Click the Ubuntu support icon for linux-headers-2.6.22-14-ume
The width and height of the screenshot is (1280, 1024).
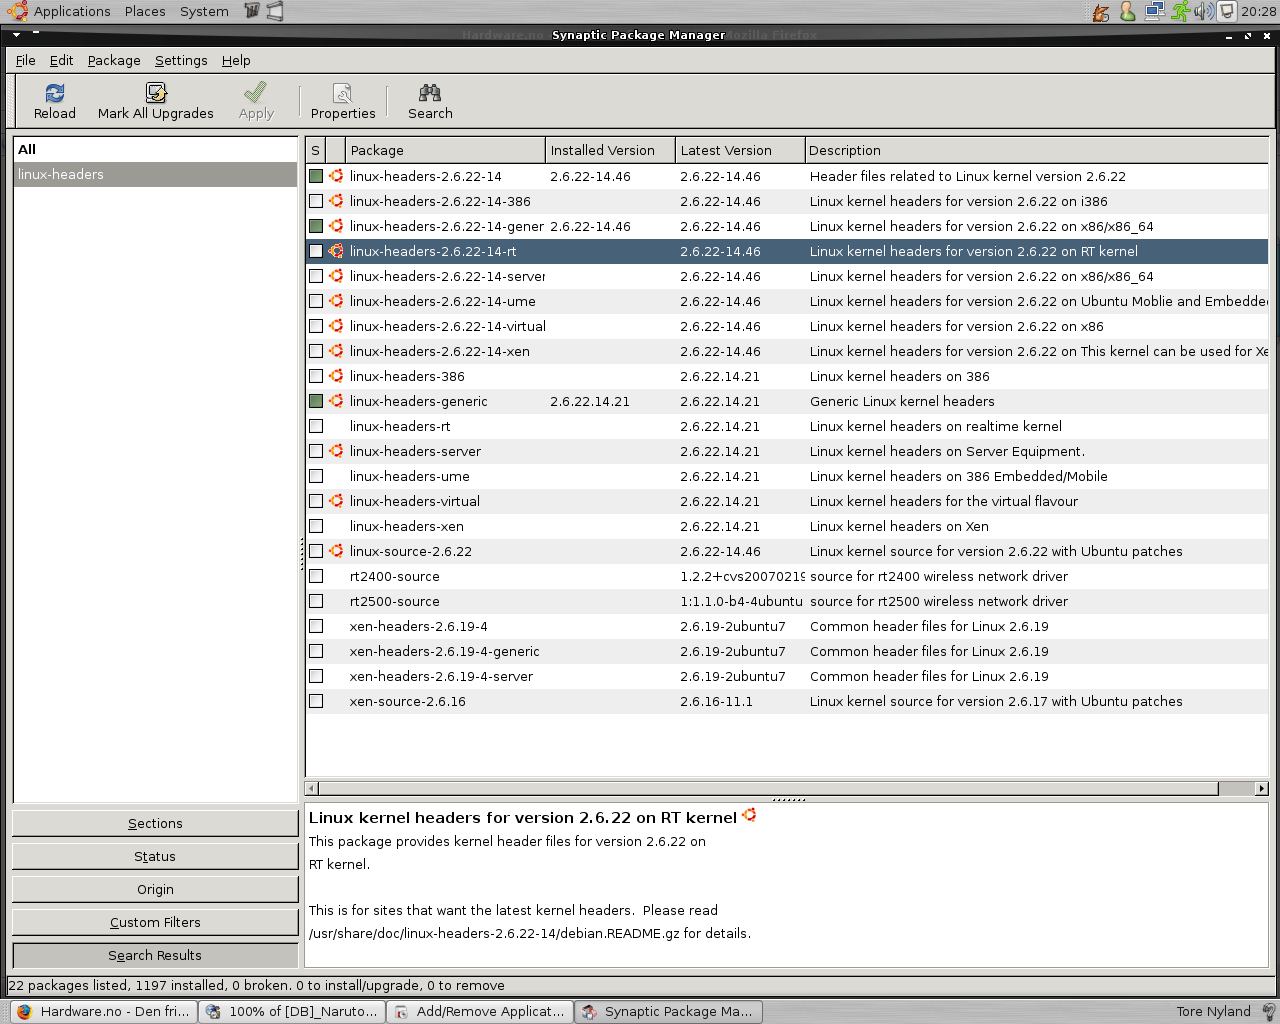pos(336,301)
